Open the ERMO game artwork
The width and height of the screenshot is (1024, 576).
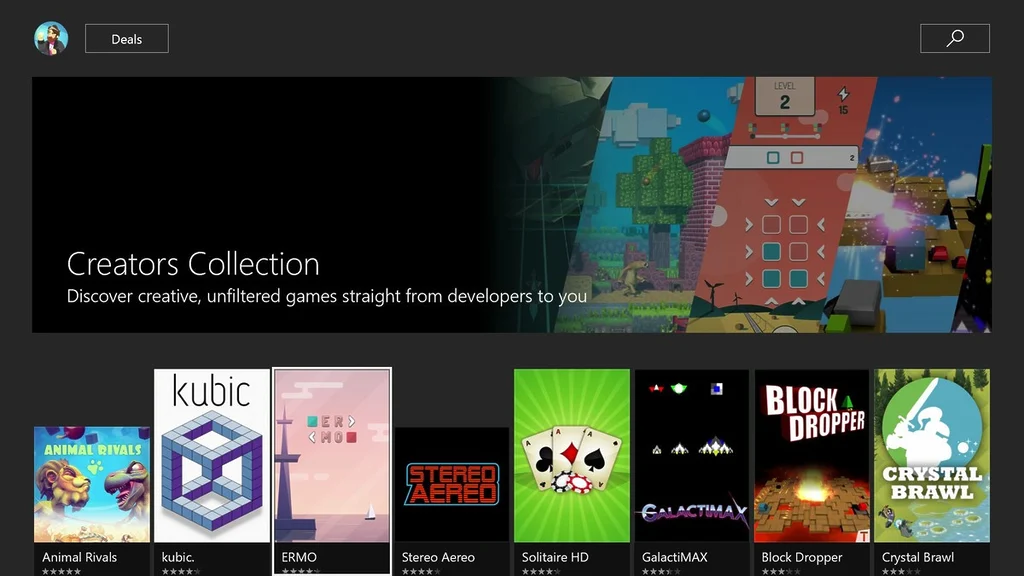point(332,455)
